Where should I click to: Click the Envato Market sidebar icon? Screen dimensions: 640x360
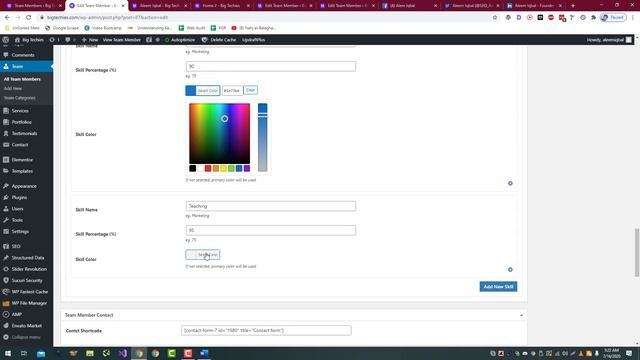[x=6, y=326]
